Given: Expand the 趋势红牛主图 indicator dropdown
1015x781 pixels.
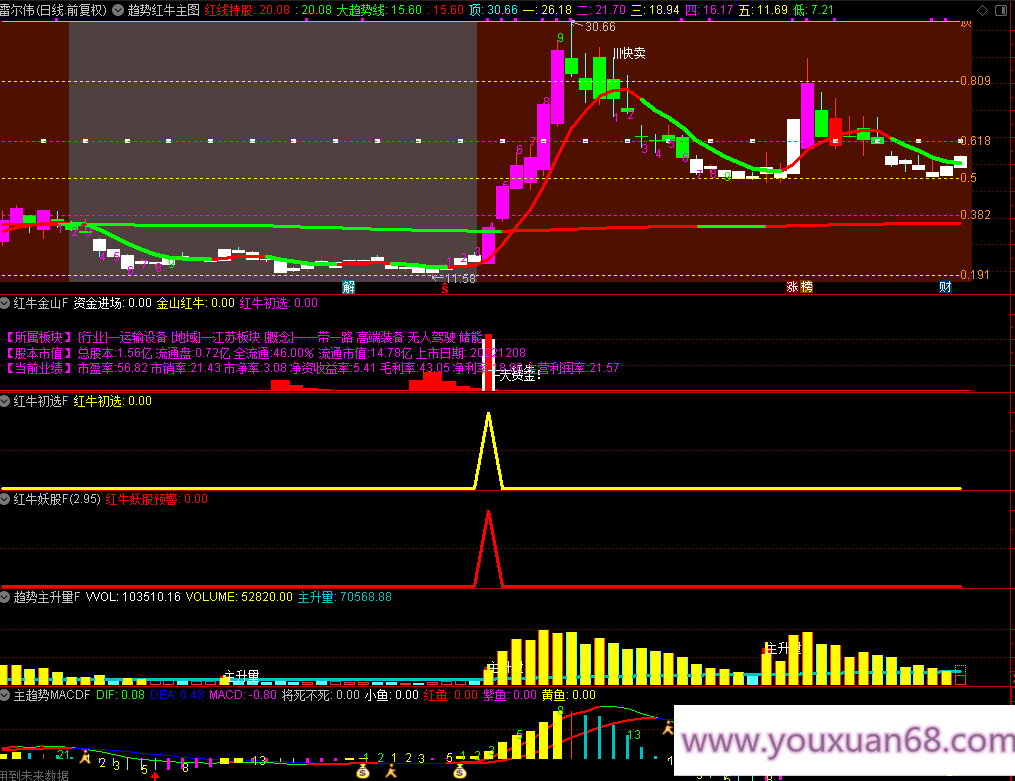Looking at the screenshot, I should tap(119, 10).
